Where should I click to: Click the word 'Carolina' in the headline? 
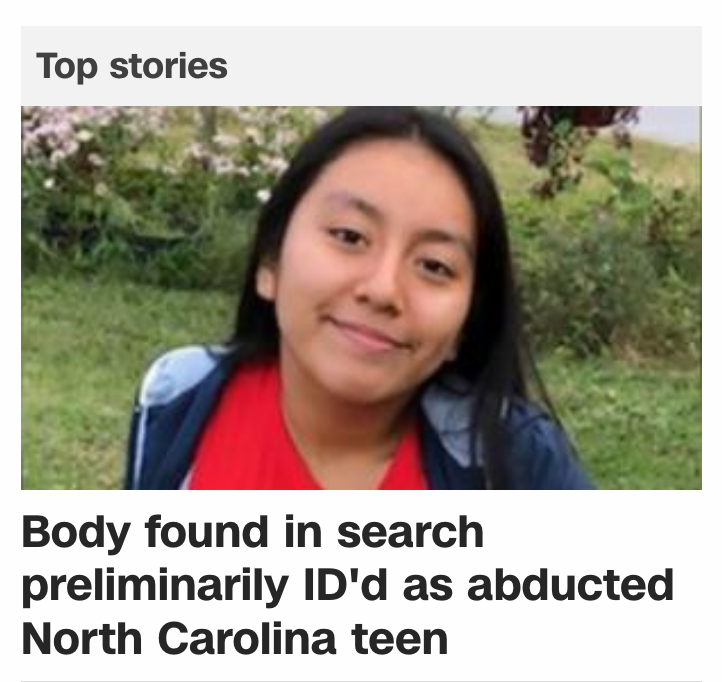pos(247,639)
